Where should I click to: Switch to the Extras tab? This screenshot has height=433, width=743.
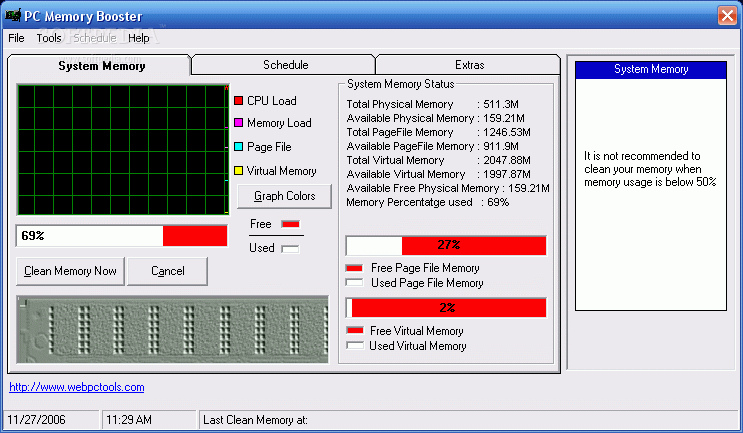click(469, 65)
